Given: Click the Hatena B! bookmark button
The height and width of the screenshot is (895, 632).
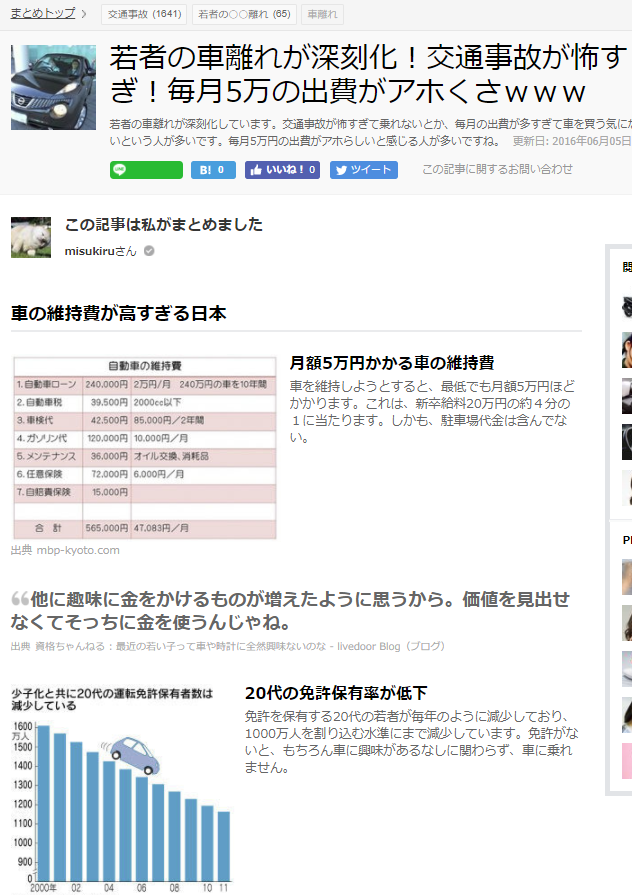Looking at the screenshot, I should pos(212,170).
